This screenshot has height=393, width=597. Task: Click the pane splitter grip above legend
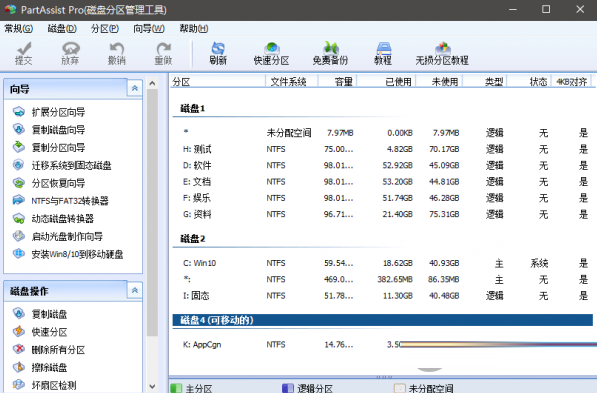click(384, 377)
